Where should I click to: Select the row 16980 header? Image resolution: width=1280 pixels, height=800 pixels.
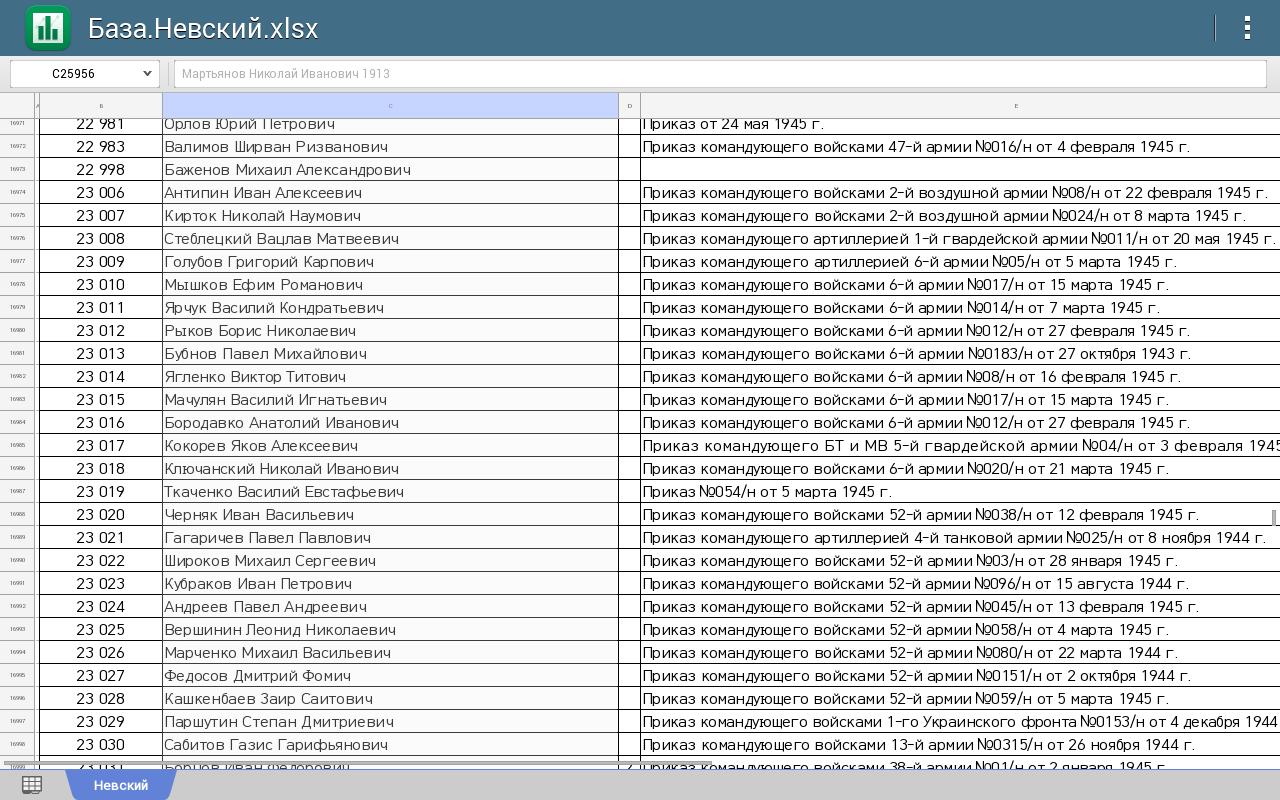pyautogui.click(x=17, y=331)
